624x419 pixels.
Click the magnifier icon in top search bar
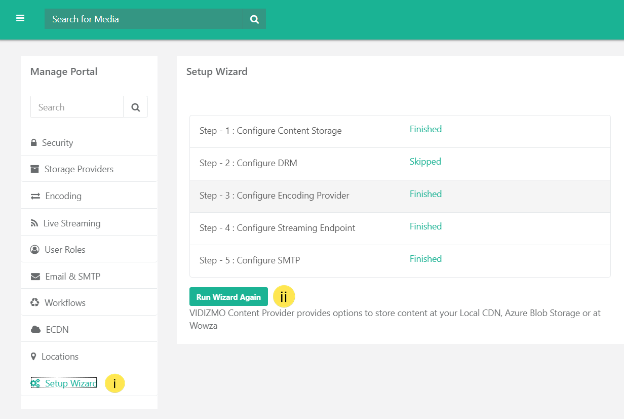(x=255, y=19)
